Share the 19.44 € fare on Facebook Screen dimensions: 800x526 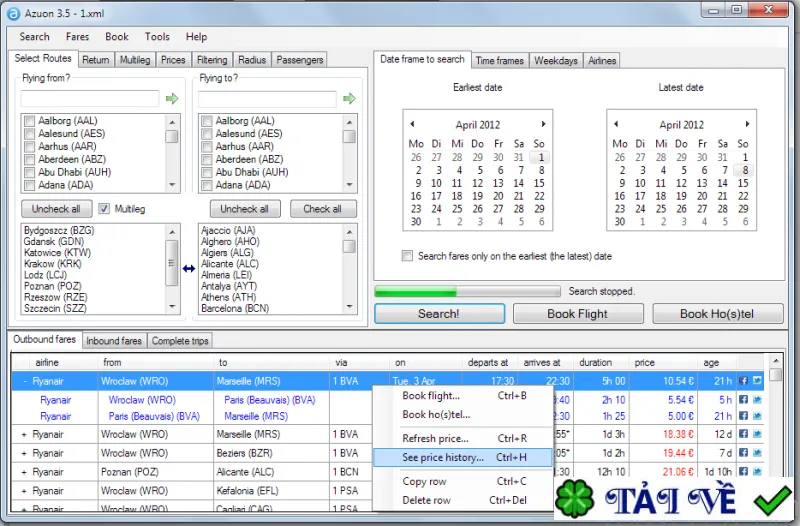click(743, 453)
